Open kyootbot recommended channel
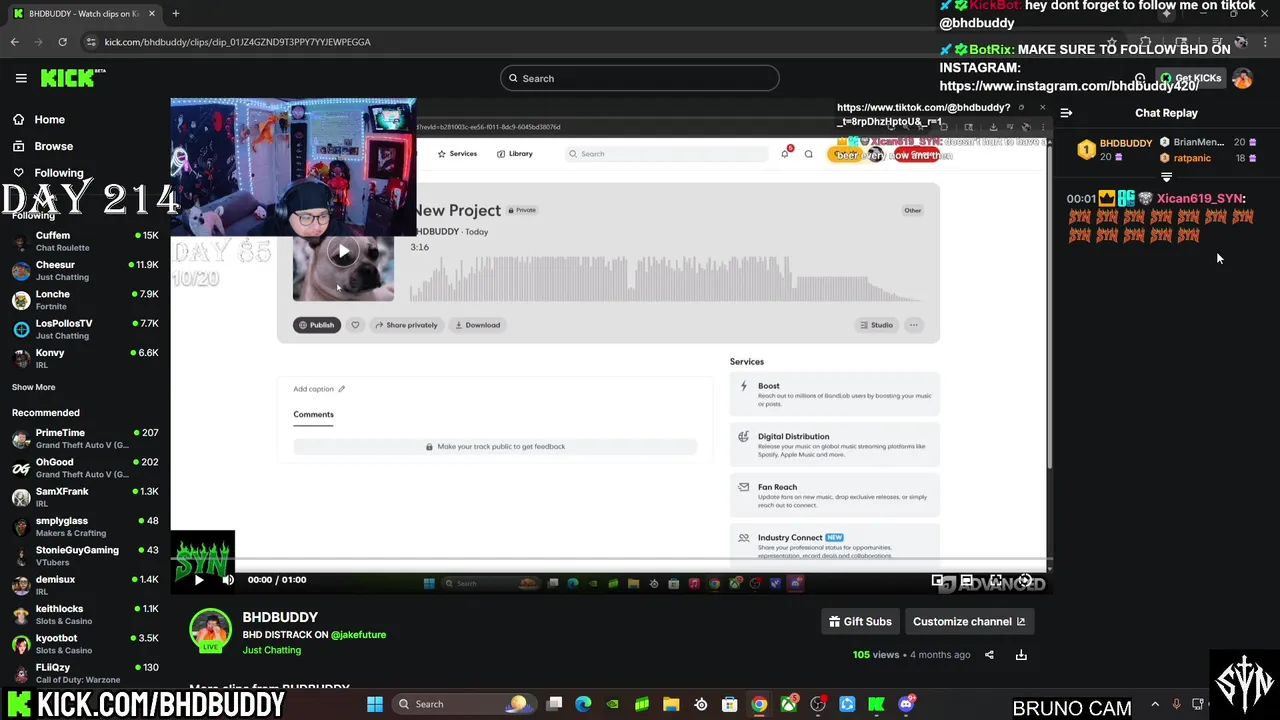The width and height of the screenshot is (1280, 720). pyautogui.click(x=85, y=643)
